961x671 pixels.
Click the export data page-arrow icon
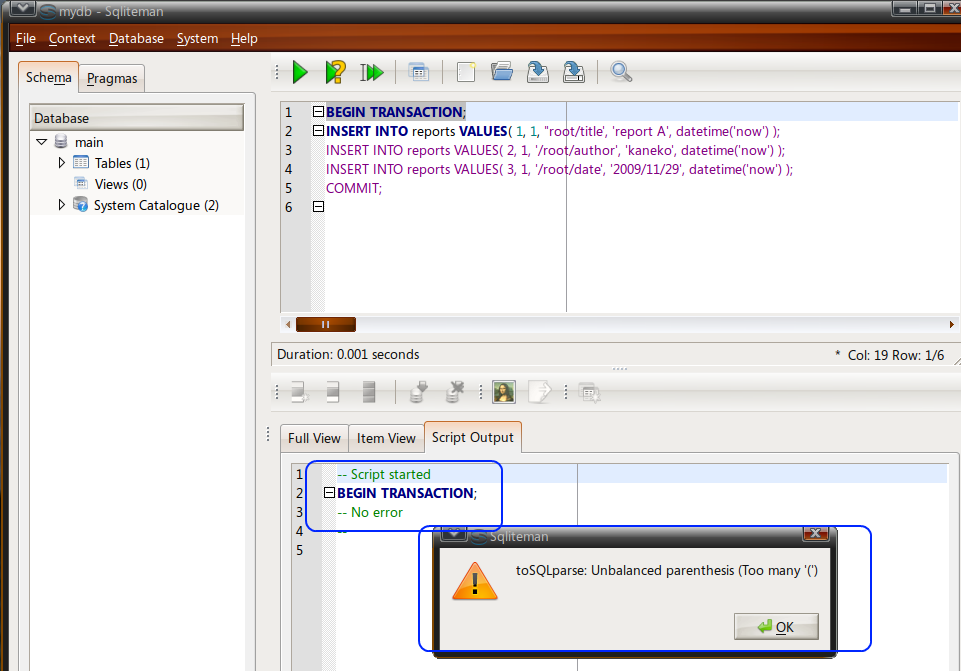click(x=539, y=392)
